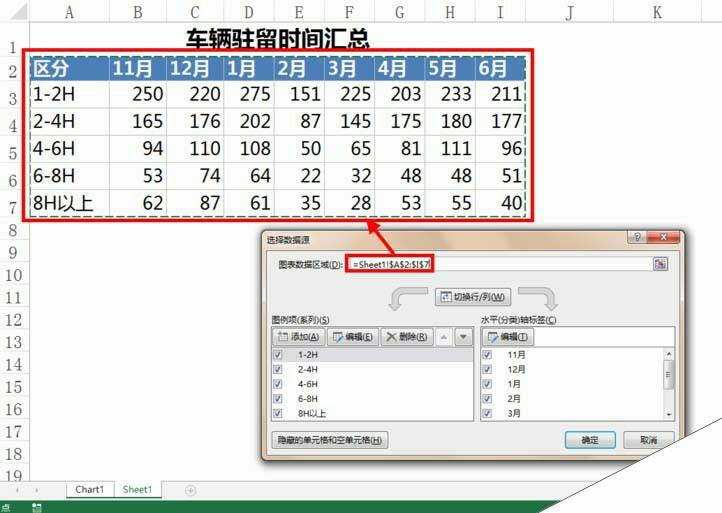Click the 8H以上 row label cell
Screen dimensions: 722x513
click(x=70, y=203)
